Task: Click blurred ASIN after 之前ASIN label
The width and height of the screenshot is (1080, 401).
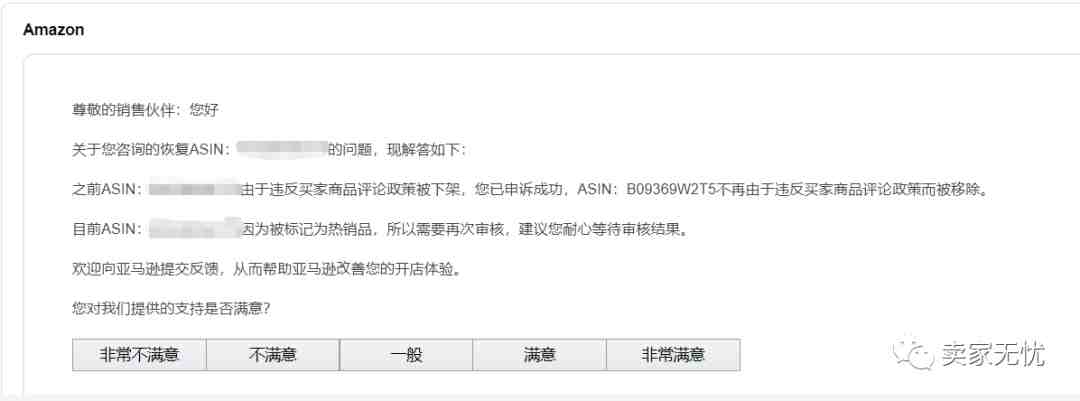Action: [x=194, y=189]
